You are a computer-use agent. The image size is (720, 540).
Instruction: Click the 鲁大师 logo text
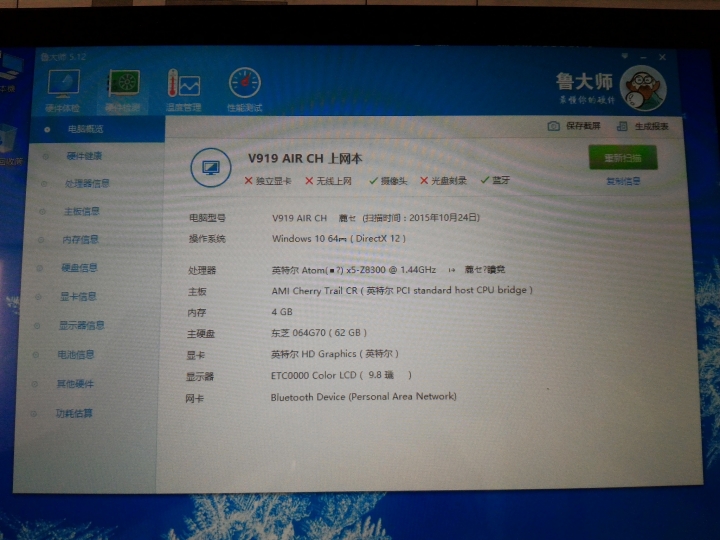(584, 82)
